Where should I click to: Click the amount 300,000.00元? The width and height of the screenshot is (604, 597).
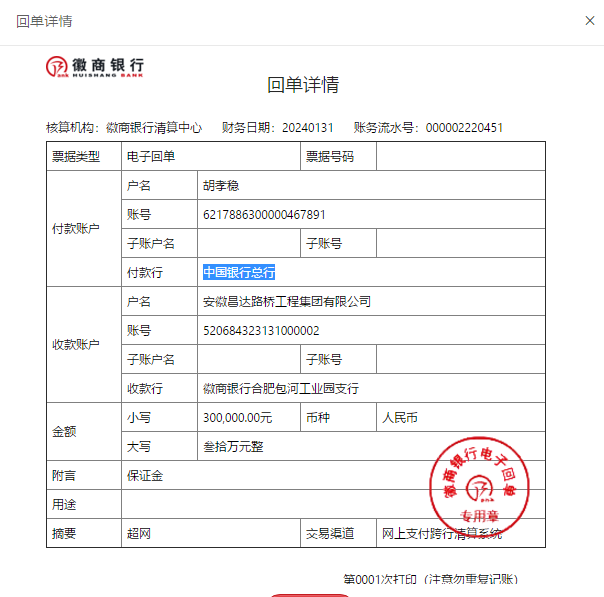click(x=237, y=418)
